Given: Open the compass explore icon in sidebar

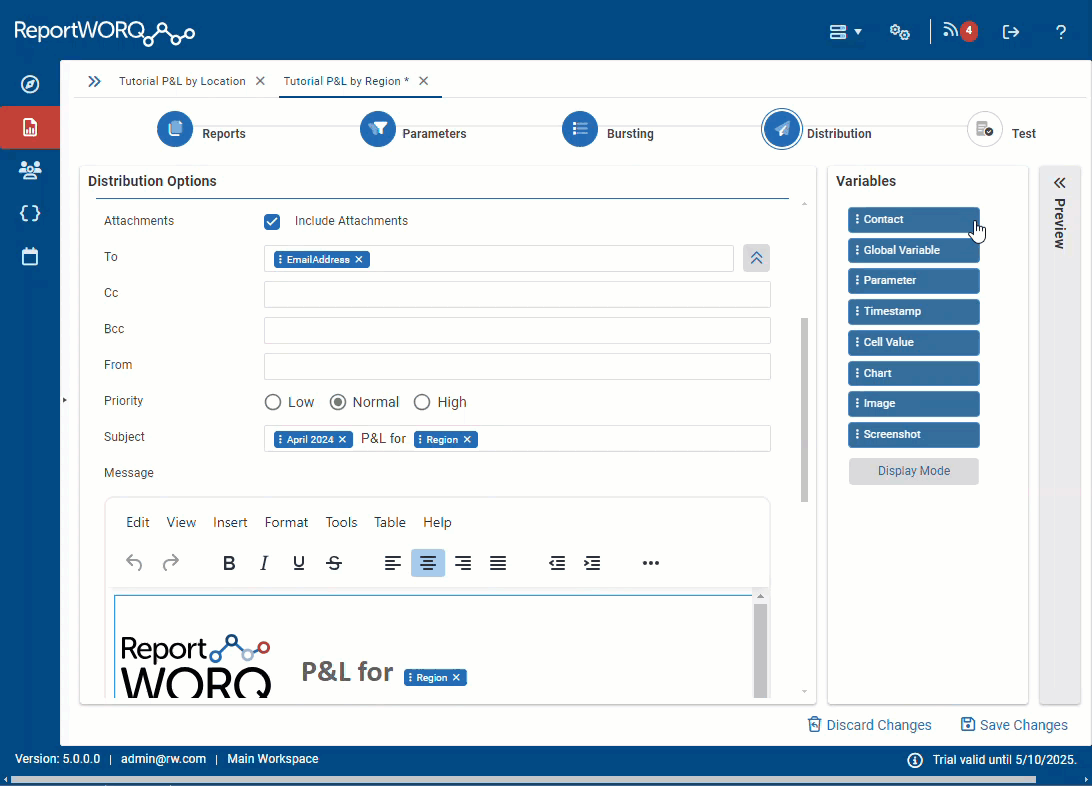Looking at the screenshot, I should [30, 84].
